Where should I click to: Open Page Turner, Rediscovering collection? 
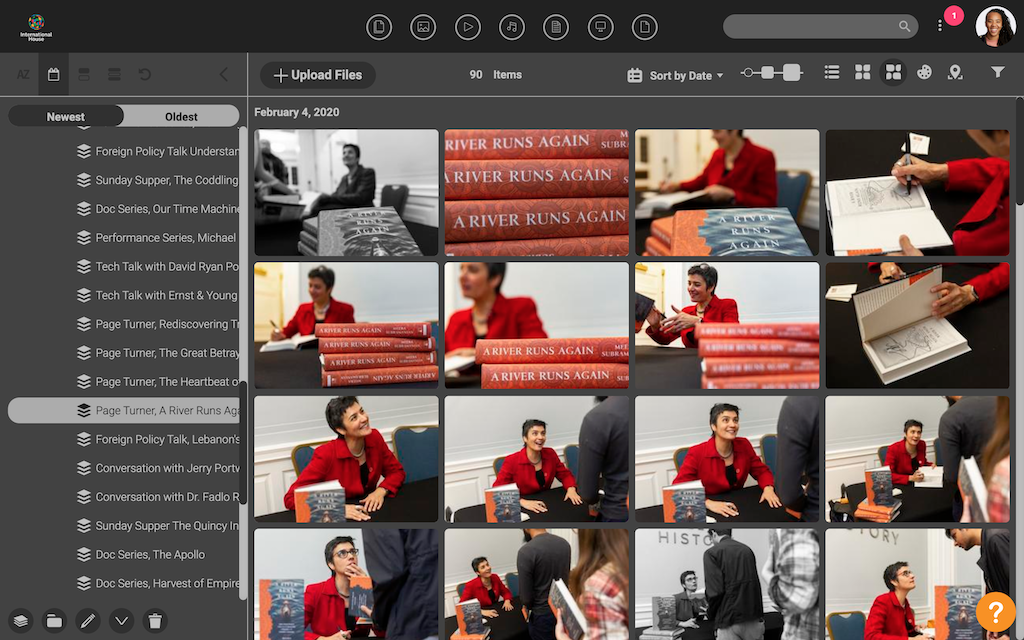157,324
